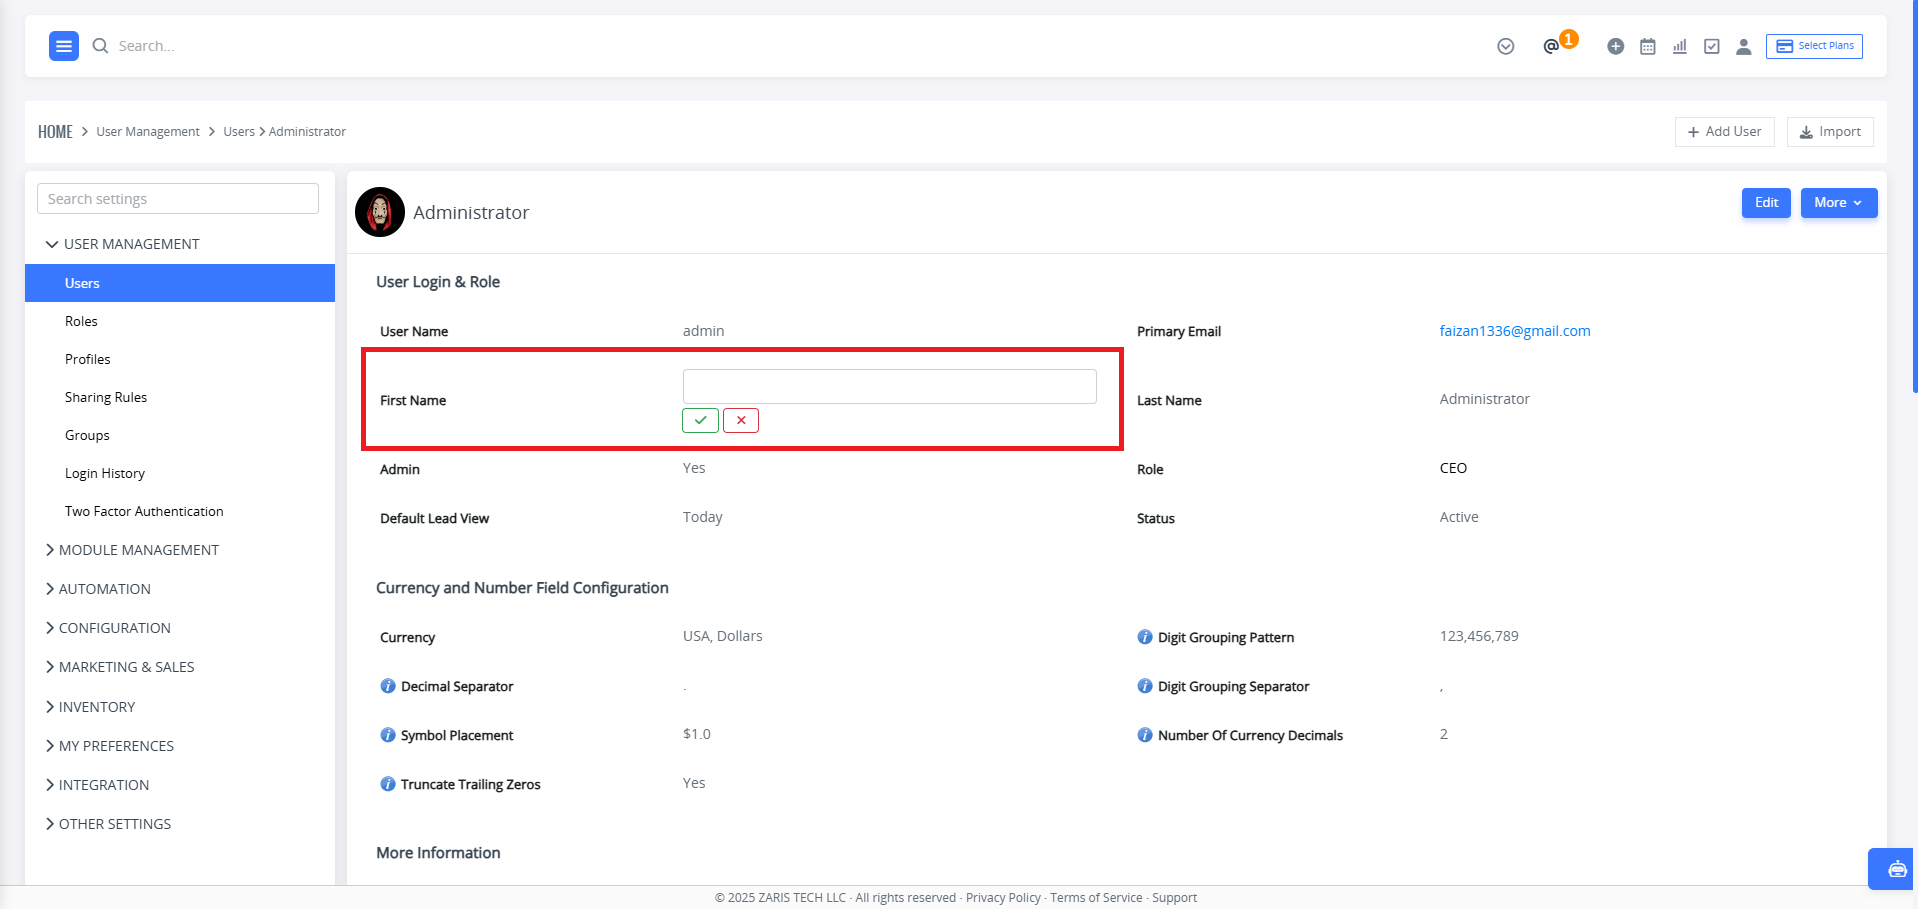Click the Administrator avatar picture

380,212
